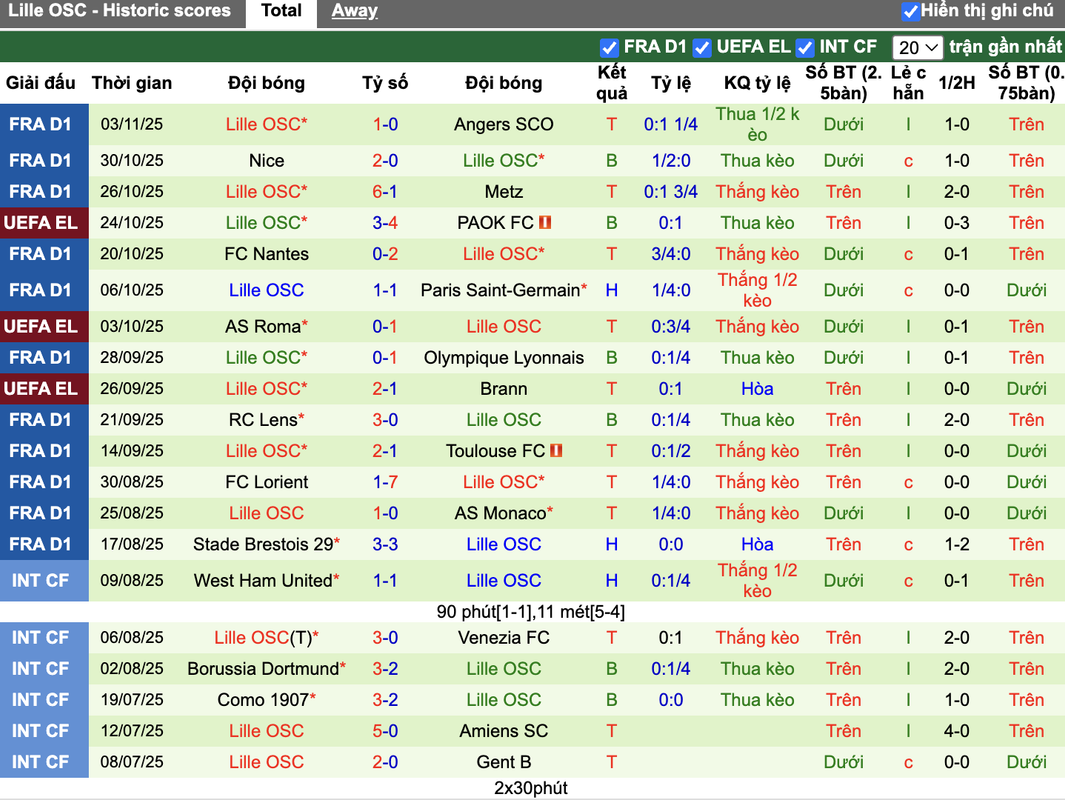Click the date 06/10/25

[x=132, y=290]
